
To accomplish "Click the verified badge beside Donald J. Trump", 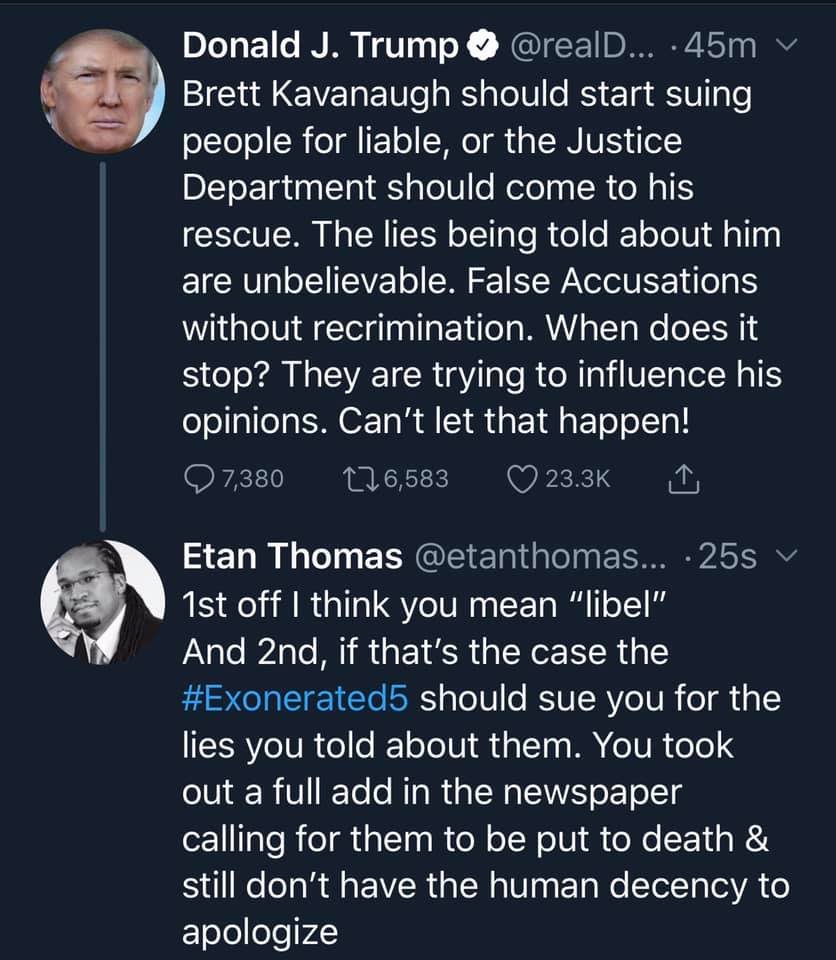I will pyautogui.click(x=484, y=45).
